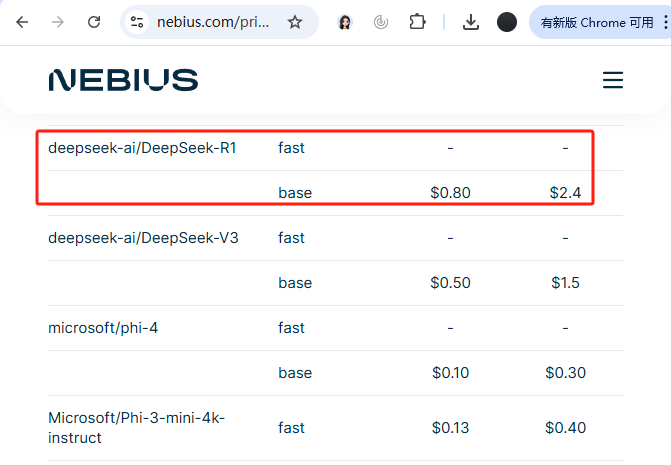Click the avatar girl extension icon
The height and width of the screenshot is (465, 671).
(x=345, y=22)
